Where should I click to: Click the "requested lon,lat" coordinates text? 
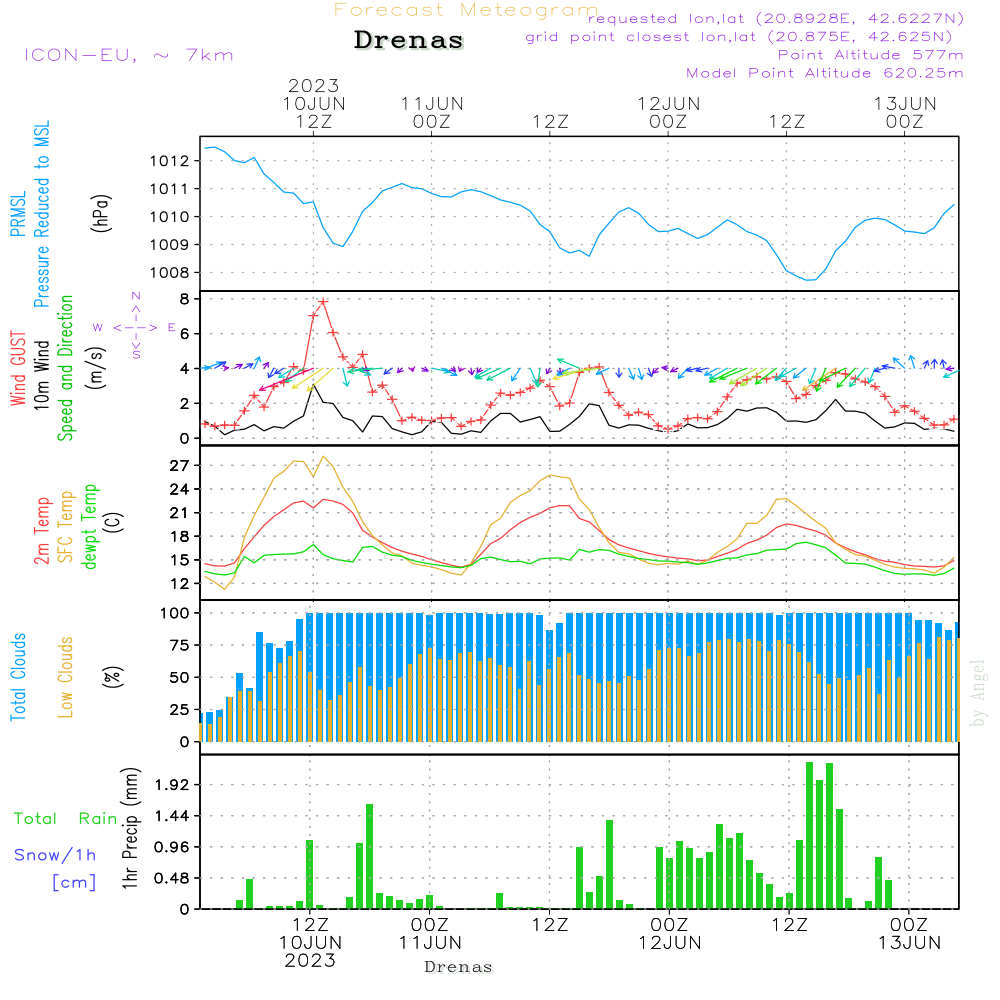(776, 19)
